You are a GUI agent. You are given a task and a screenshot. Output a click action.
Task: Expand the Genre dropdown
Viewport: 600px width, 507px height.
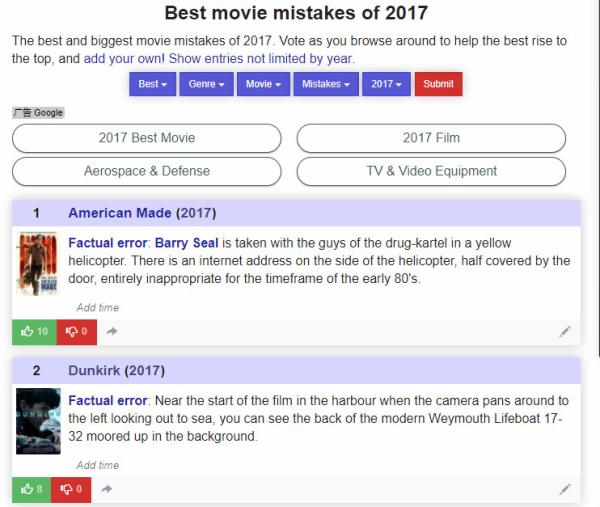click(x=207, y=84)
